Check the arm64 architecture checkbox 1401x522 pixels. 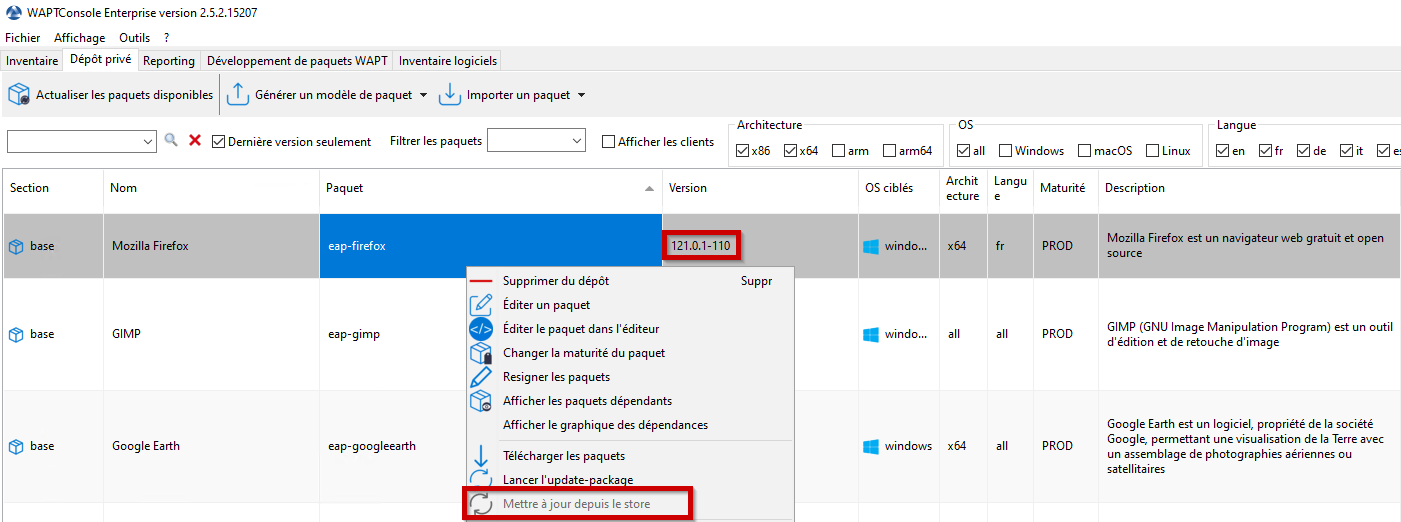tap(889, 151)
